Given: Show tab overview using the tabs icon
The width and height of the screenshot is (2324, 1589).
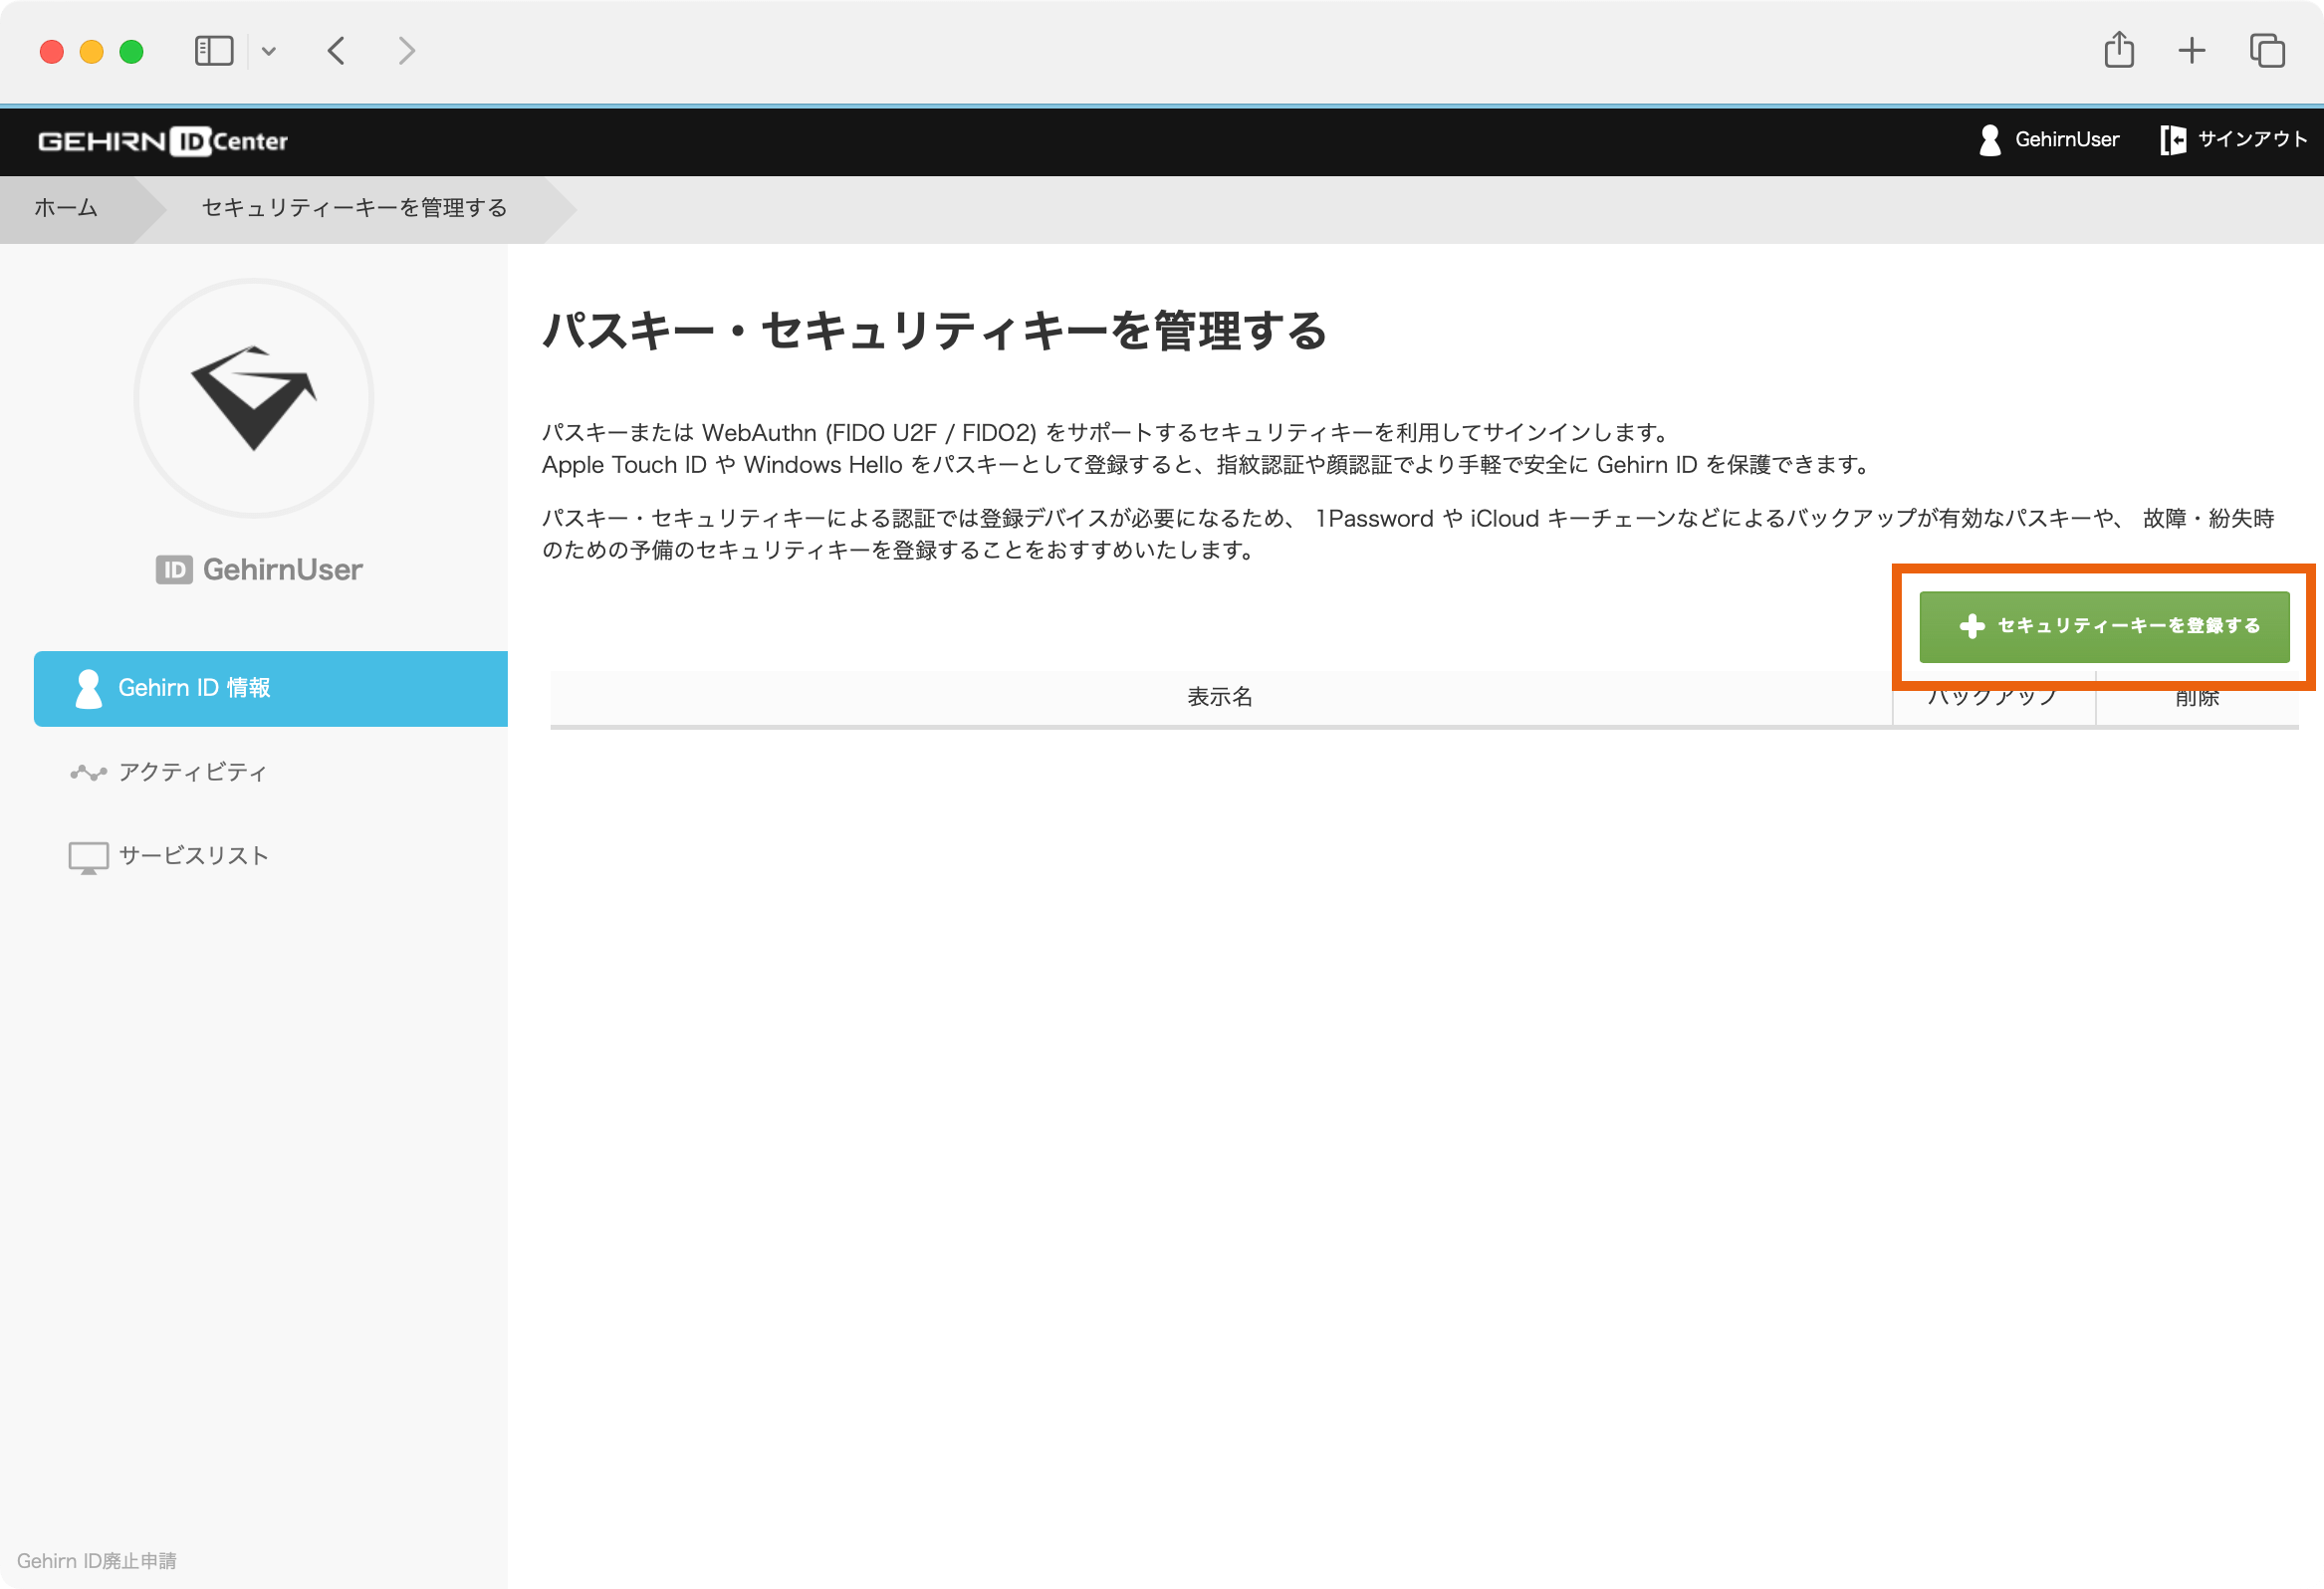Looking at the screenshot, I should tap(2267, 50).
